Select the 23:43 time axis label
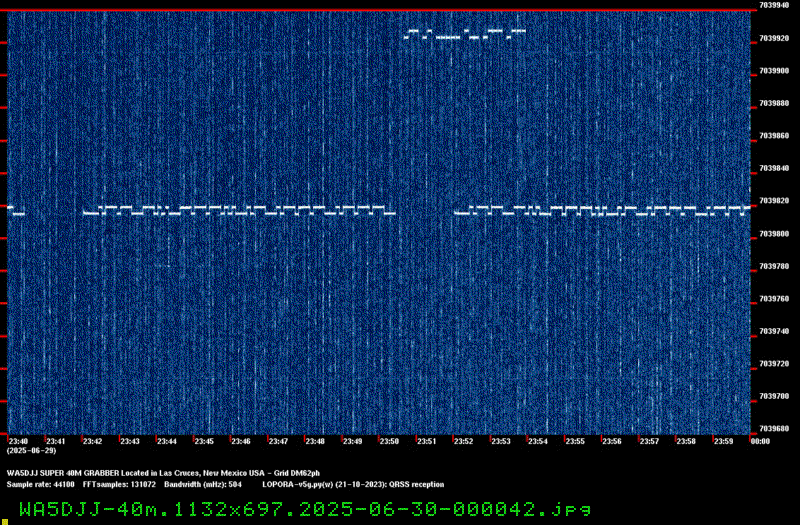 pos(130,441)
